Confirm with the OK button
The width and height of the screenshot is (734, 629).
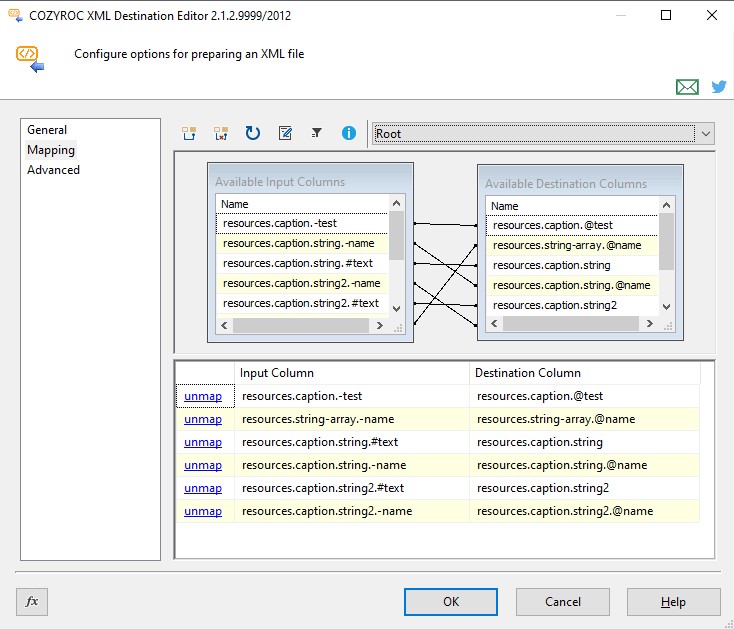tap(451, 602)
